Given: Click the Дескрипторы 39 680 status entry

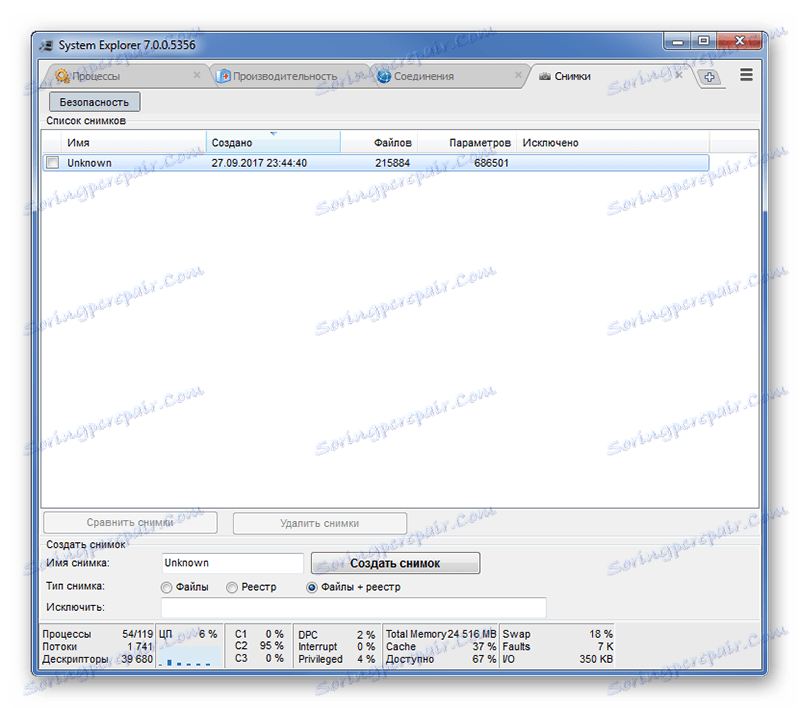Looking at the screenshot, I should pyautogui.click(x=97, y=659).
